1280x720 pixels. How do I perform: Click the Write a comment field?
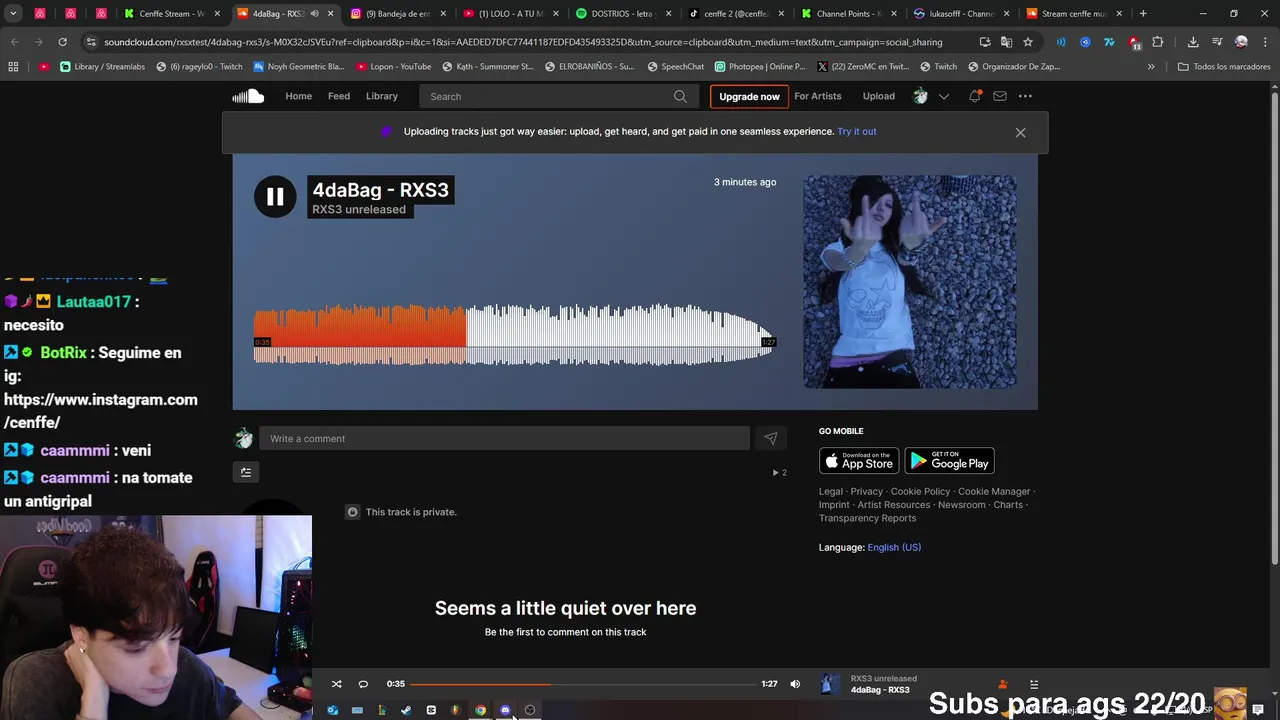(x=504, y=438)
